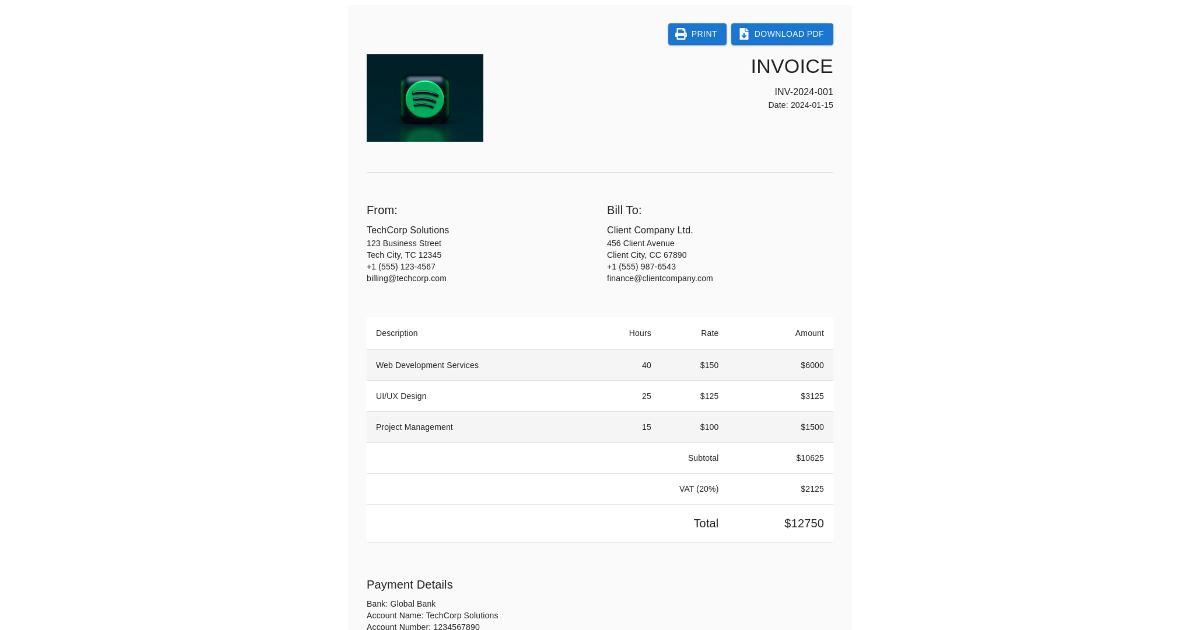Click the Description column header
This screenshot has width=1200, height=630.
[x=397, y=333]
